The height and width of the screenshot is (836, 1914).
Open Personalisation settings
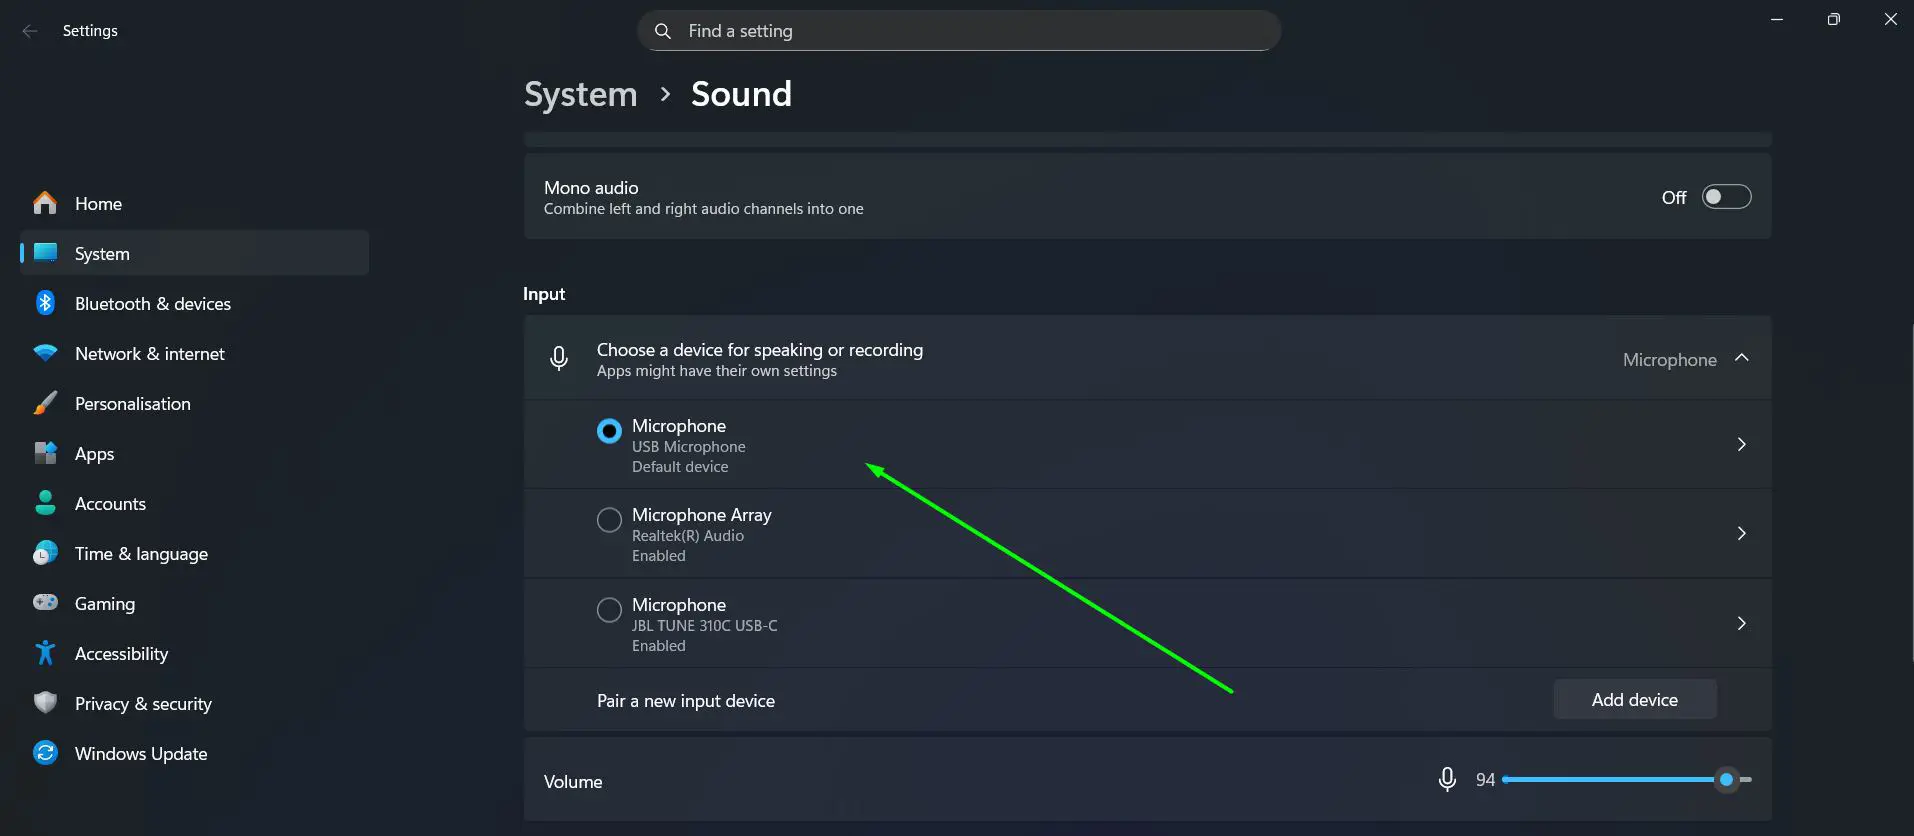(x=132, y=403)
